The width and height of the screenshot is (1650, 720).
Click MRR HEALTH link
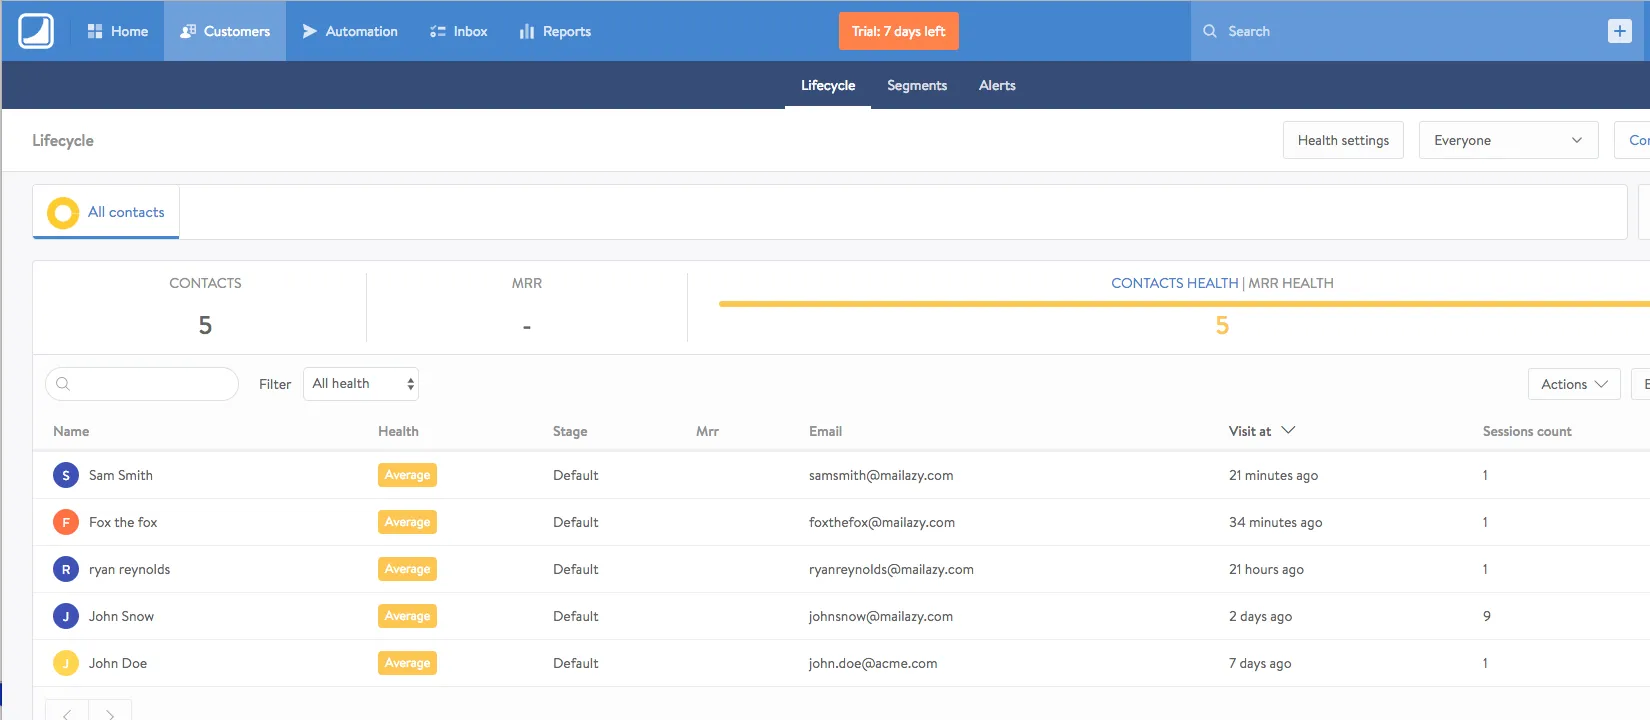click(x=1291, y=283)
